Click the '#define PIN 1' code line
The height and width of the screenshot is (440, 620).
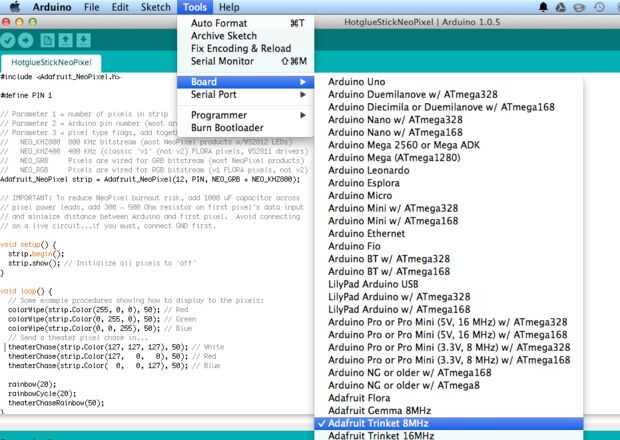[x=26, y=96]
